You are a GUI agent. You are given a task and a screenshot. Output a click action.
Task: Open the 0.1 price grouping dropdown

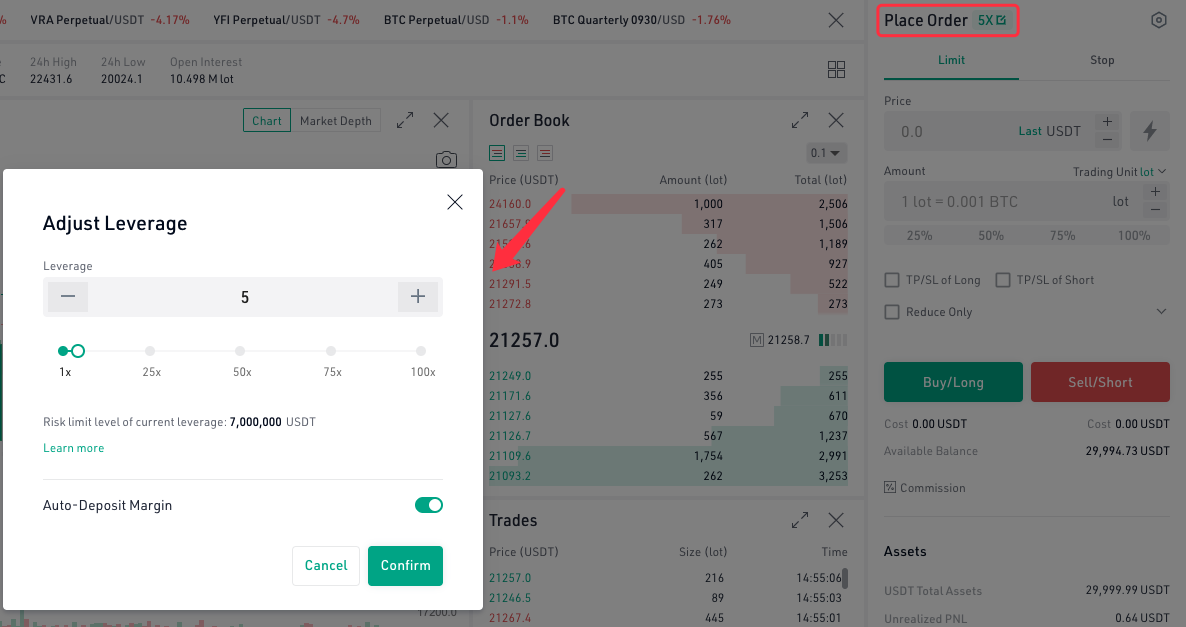(826, 153)
